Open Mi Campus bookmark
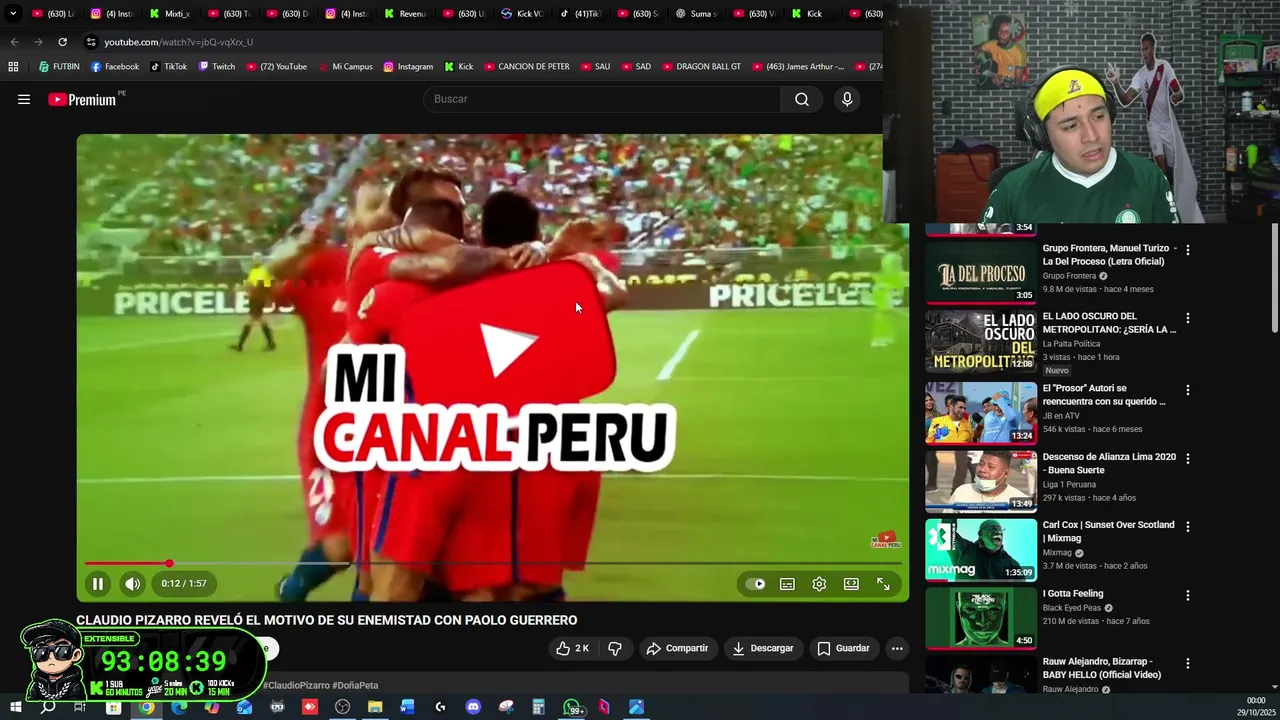The image size is (1280, 720). (345, 67)
